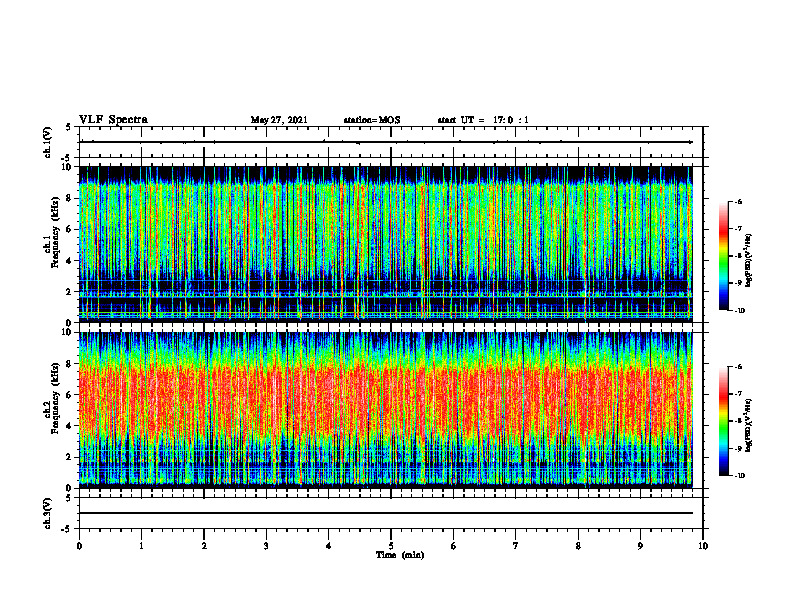Click the ch.2 color bar log(PSD) label
Viewport: 792px width, 612px height.
749,426
